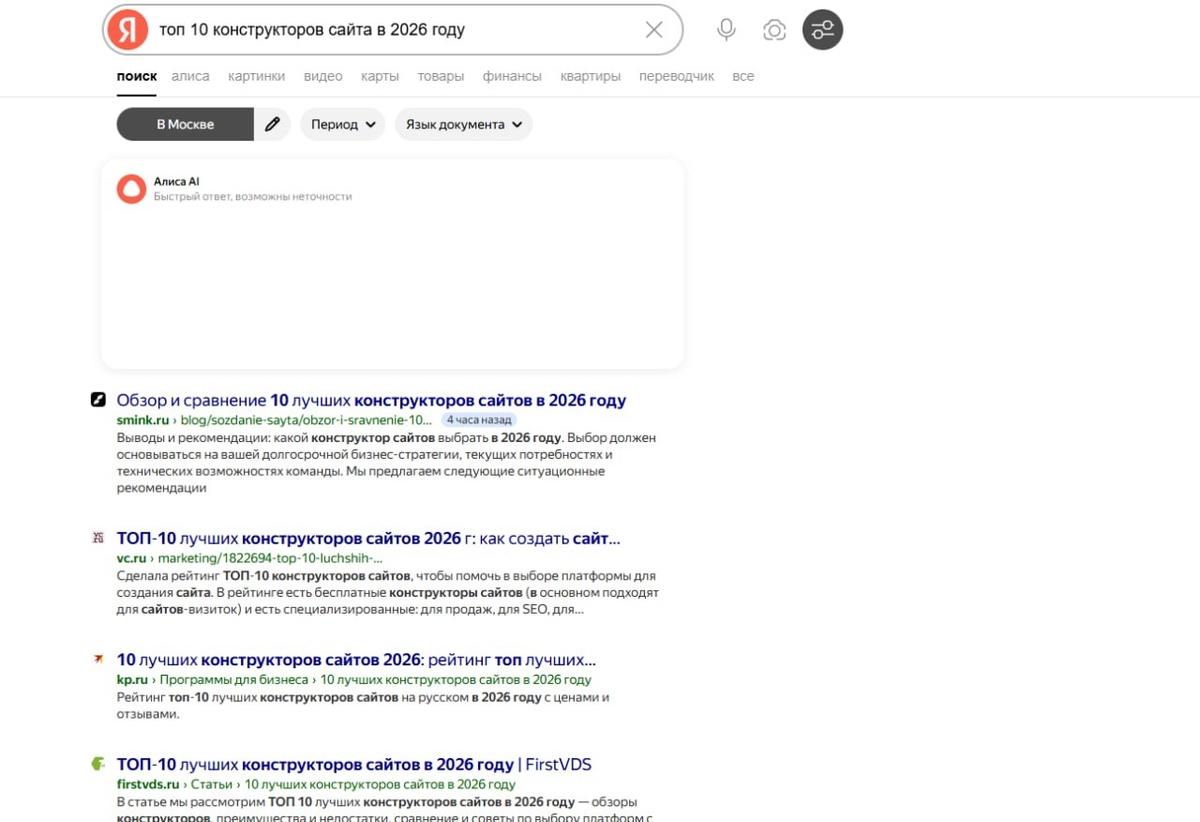Open the квартиры tab
The width and height of the screenshot is (1200, 822).
point(590,76)
